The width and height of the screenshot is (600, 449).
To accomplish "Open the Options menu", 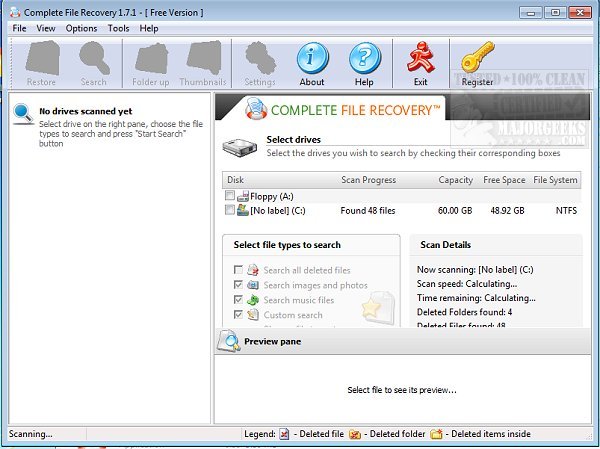I will pyautogui.click(x=81, y=28).
